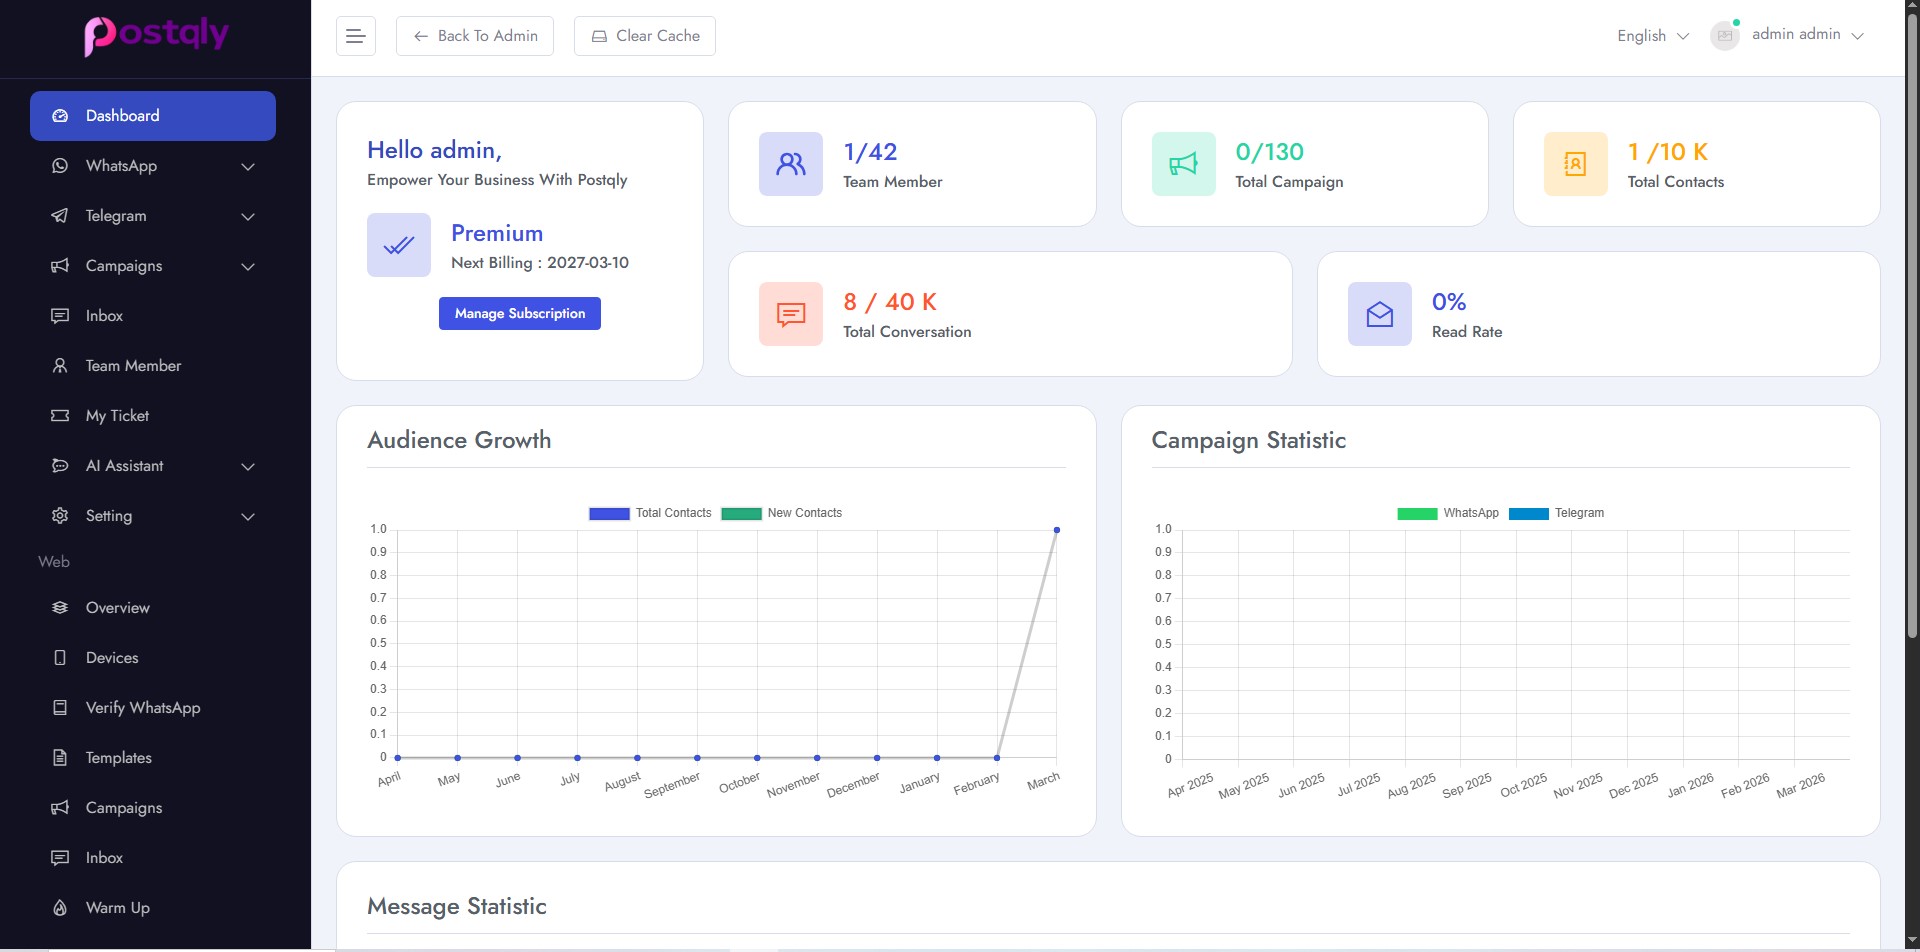Click the admin profile avatar
This screenshot has width=1920, height=952.
[1724, 36]
